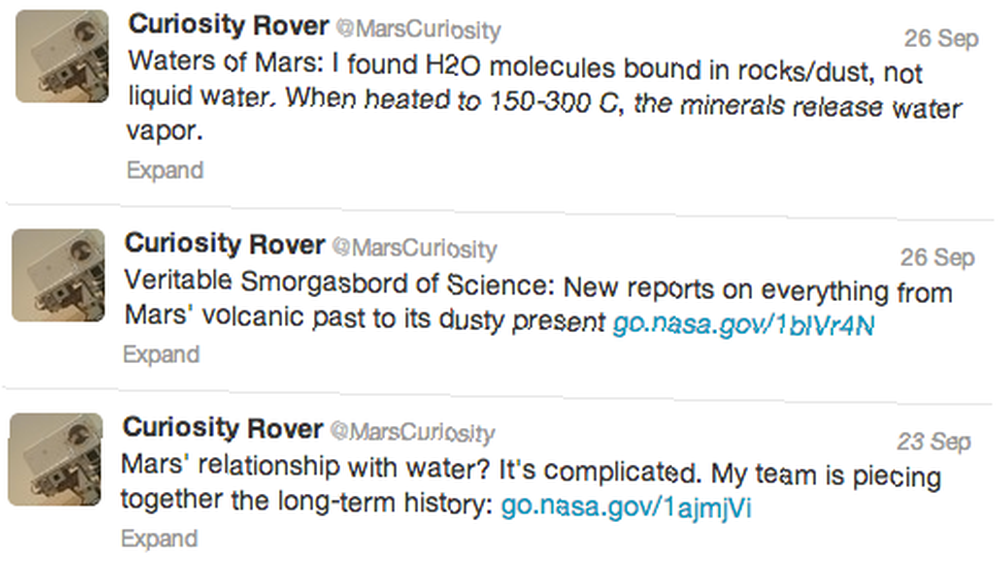Click the tweet text about minerals releasing water vapor

point(543,96)
